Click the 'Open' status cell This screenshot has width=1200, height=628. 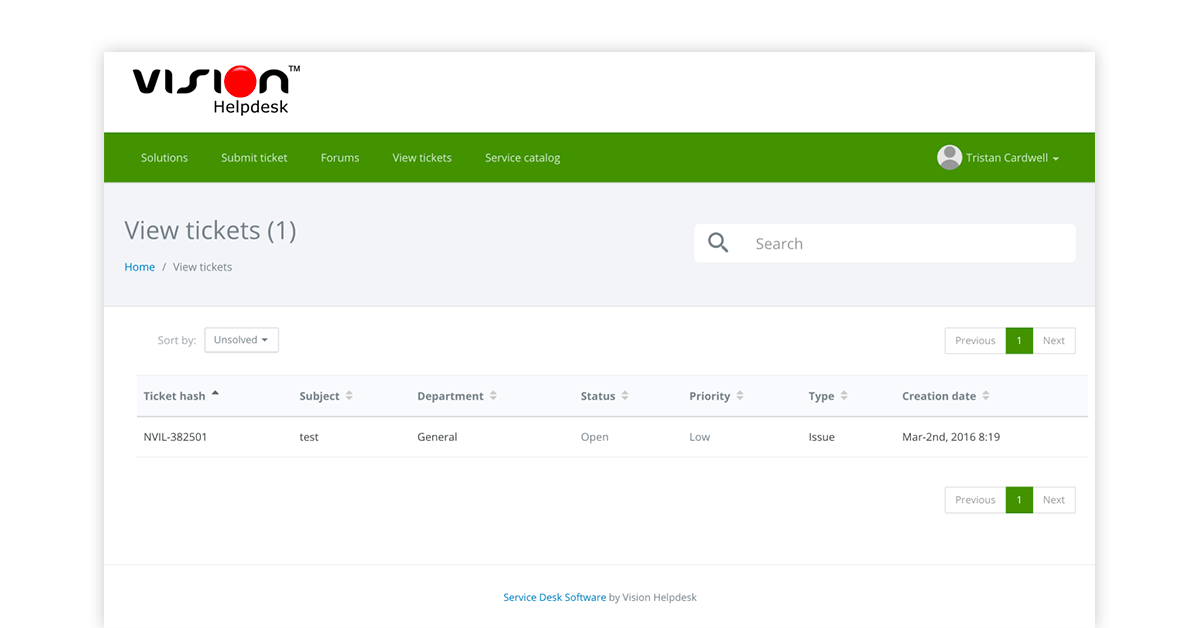coord(594,437)
